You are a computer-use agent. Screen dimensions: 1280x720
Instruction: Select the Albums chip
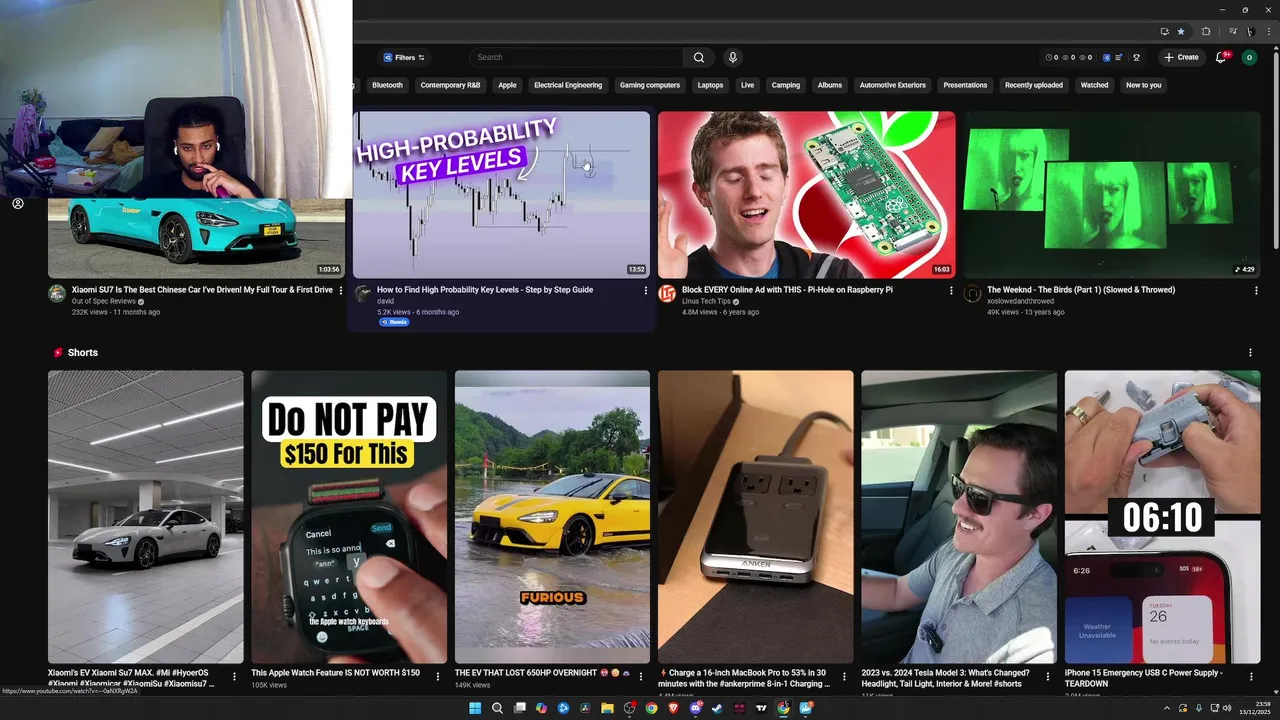[x=830, y=85]
